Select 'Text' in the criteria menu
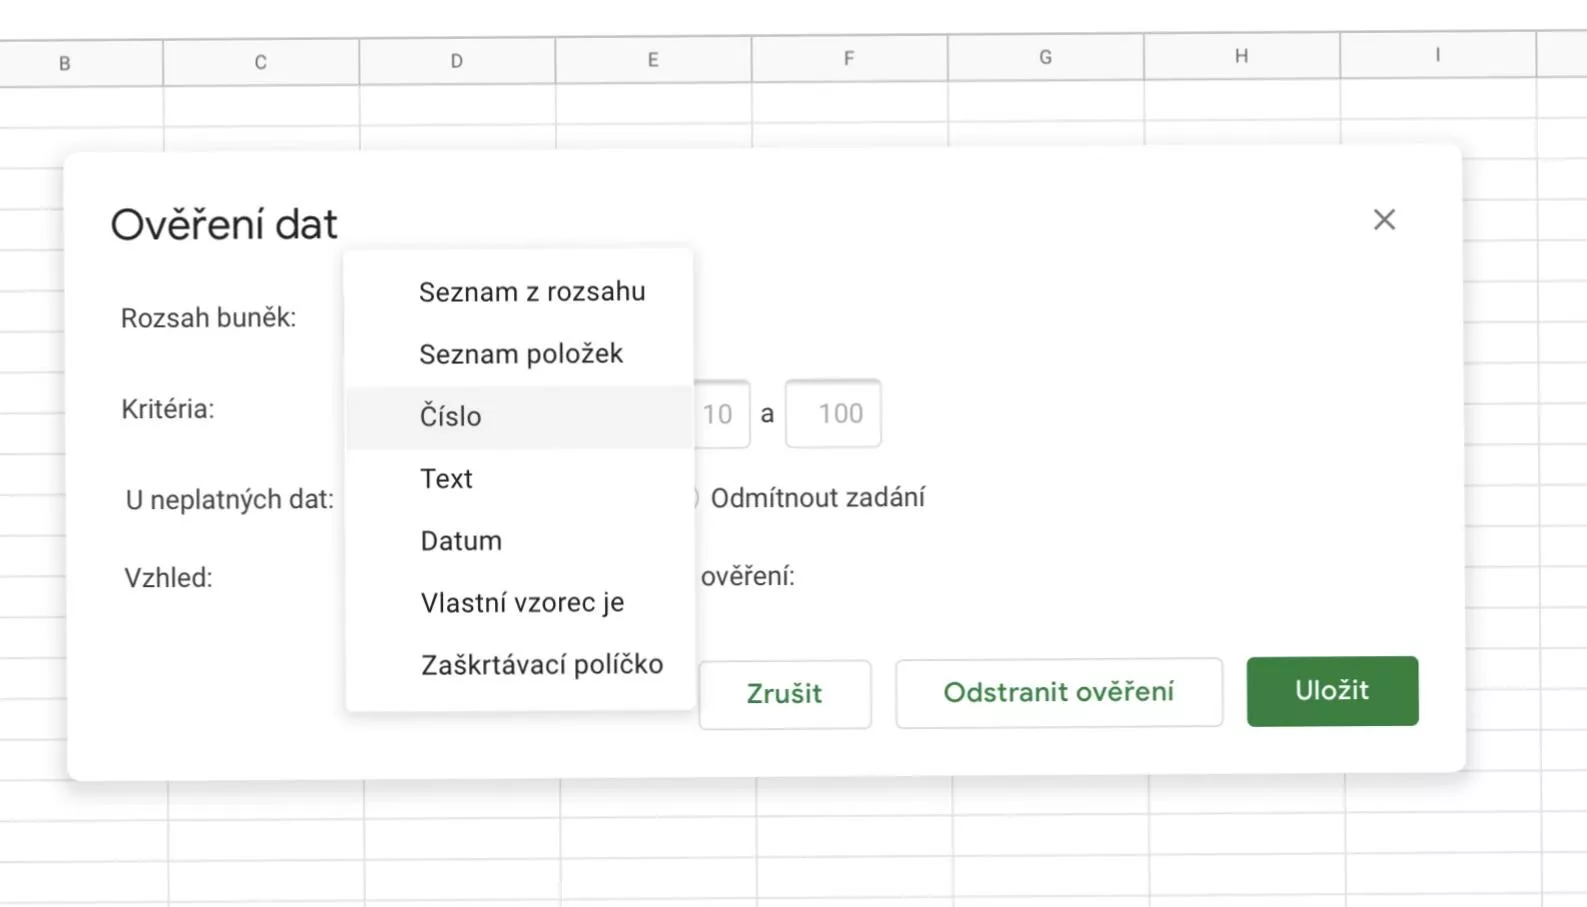 coord(520,479)
